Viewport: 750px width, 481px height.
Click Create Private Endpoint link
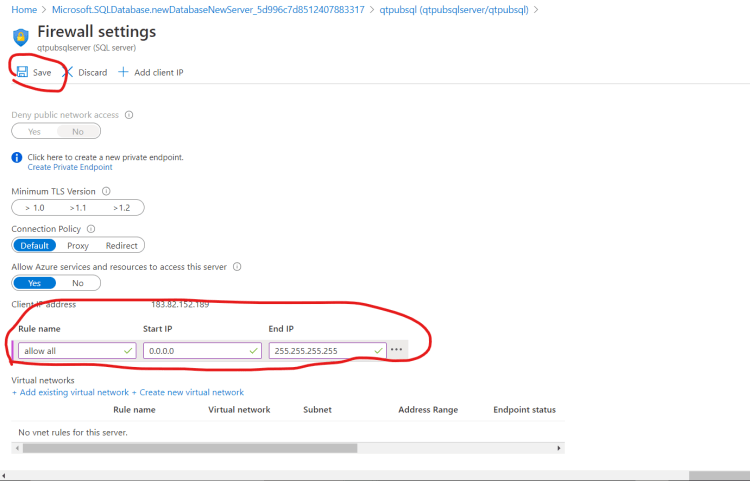[70, 167]
